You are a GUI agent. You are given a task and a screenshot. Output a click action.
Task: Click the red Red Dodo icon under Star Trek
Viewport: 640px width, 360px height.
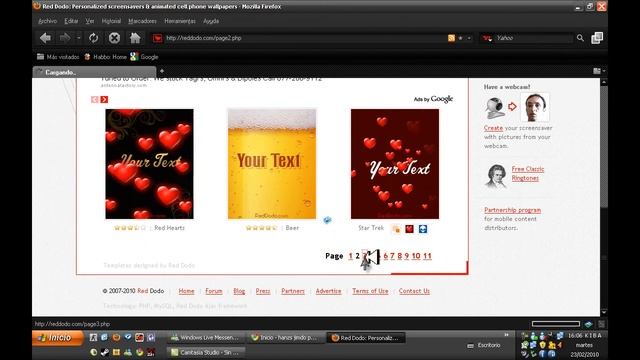point(409,229)
